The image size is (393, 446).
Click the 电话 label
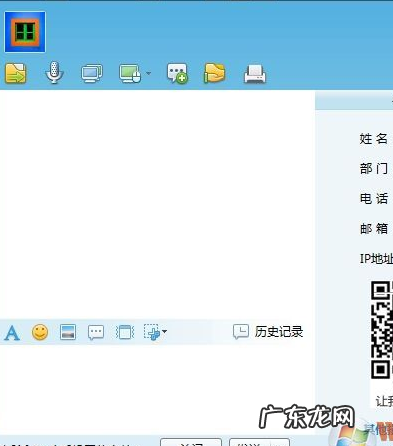click(374, 199)
